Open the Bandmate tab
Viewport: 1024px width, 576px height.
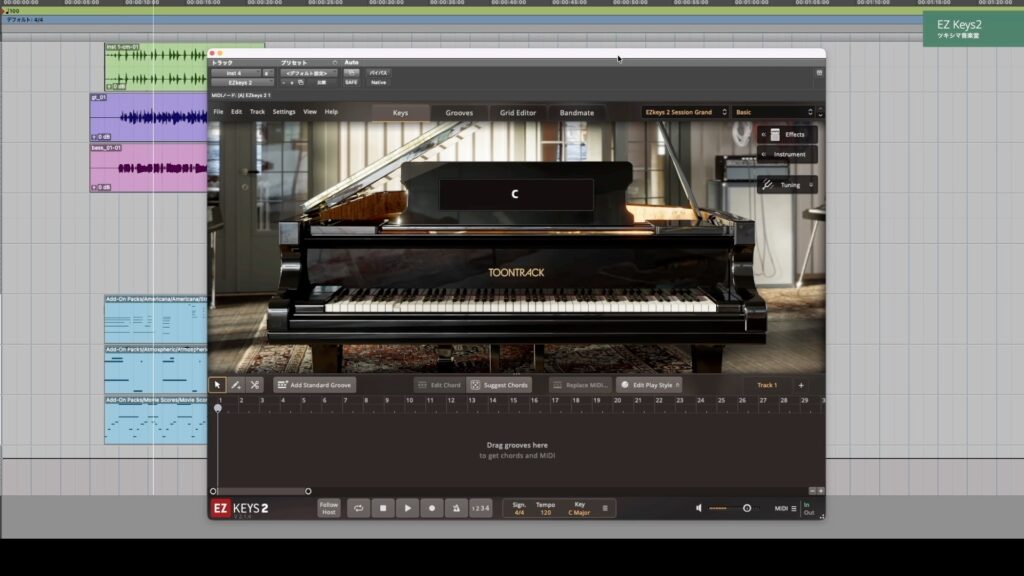(576, 113)
